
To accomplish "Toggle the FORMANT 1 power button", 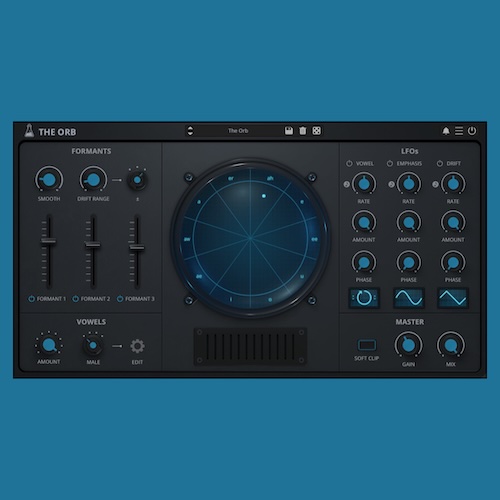I will 32,299.
